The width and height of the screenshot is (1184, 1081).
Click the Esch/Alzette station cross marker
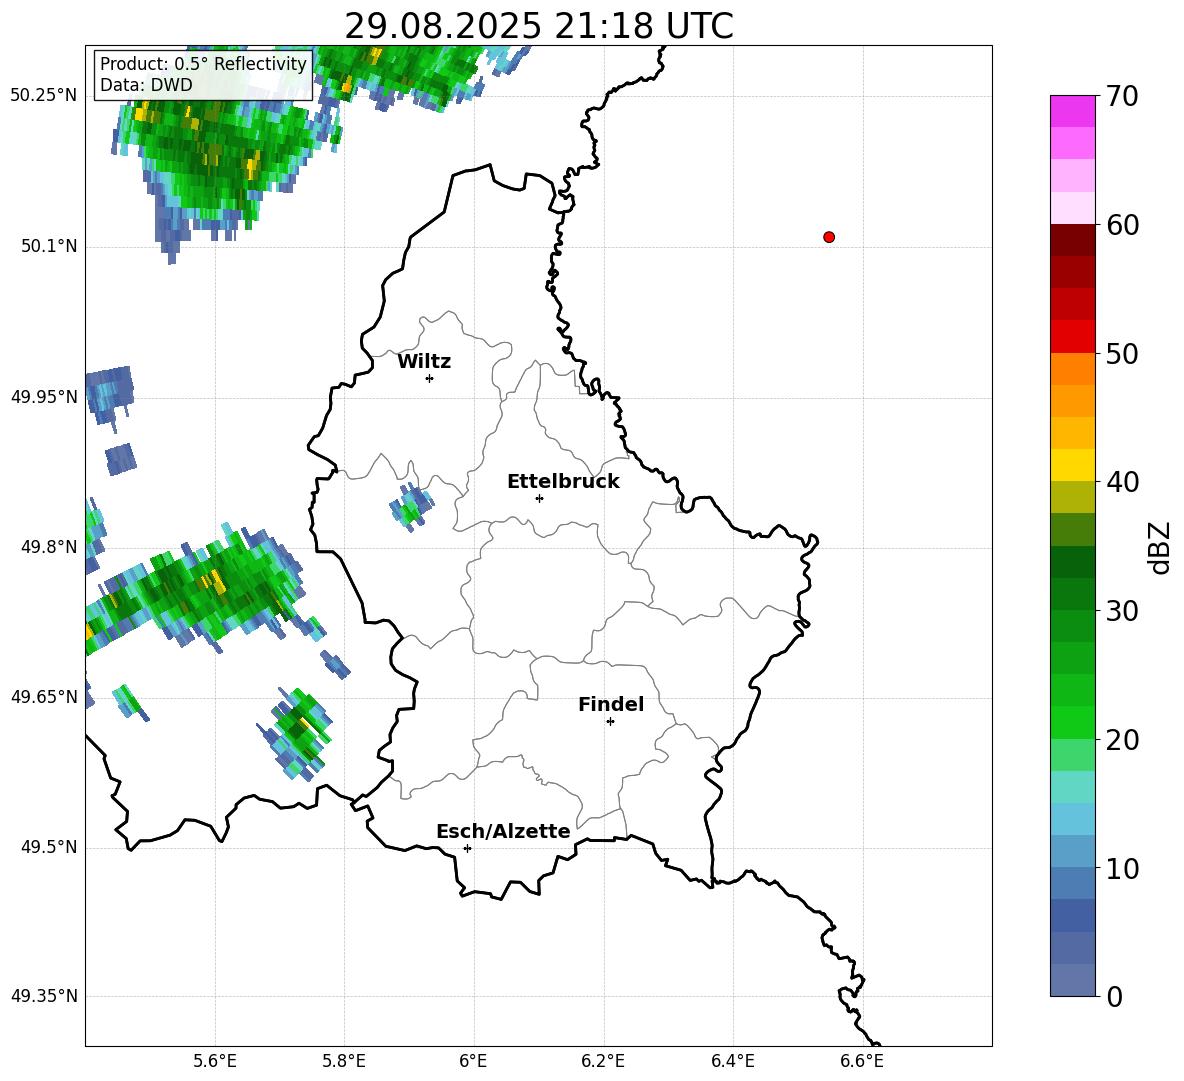pyautogui.click(x=467, y=848)
